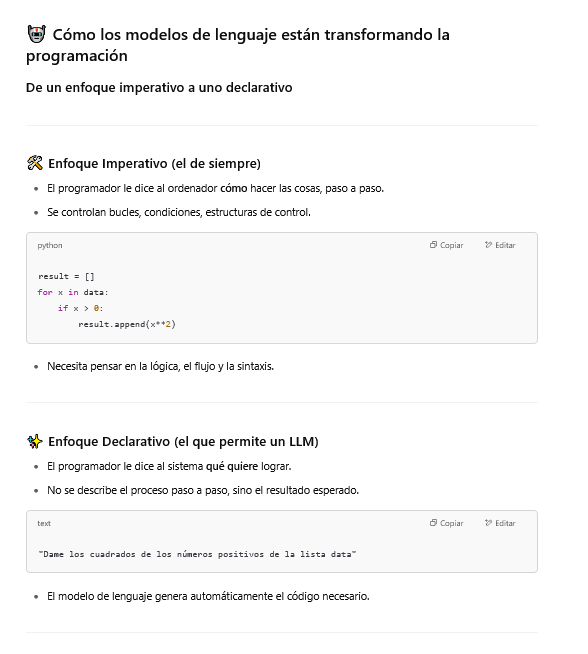Click the copy icon in text code block
588x654 pixels.
point(433,523)
